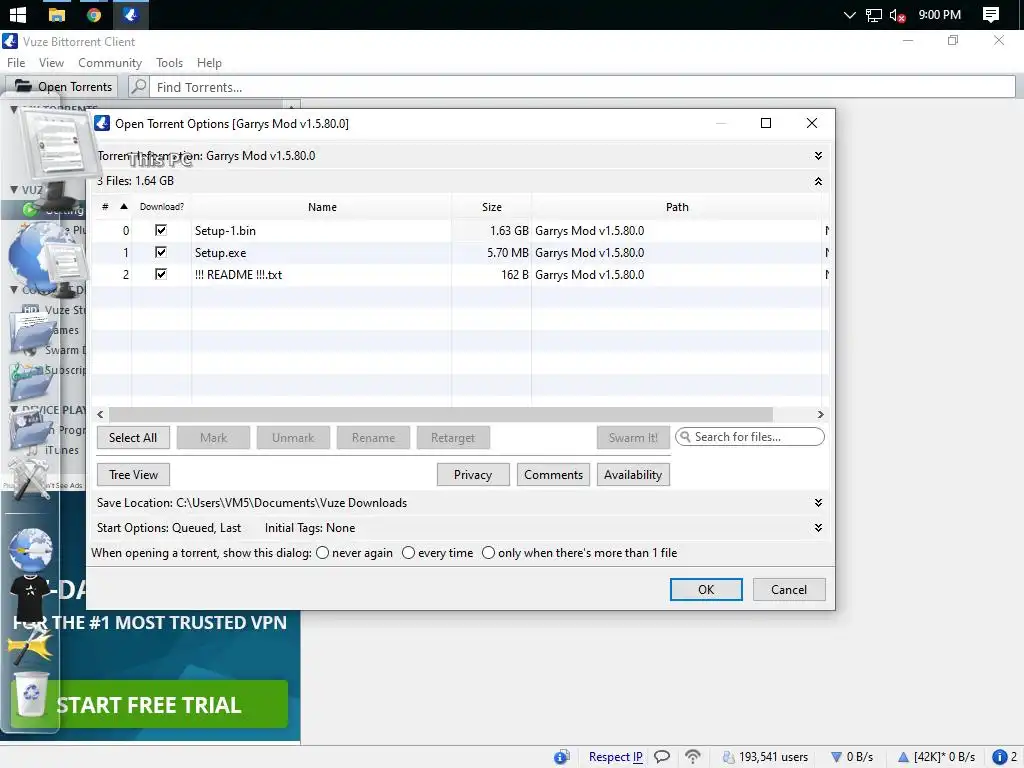Click the Vuze icon in dialog title bar
1024x768 pixels.
click(x=102, y=123)
